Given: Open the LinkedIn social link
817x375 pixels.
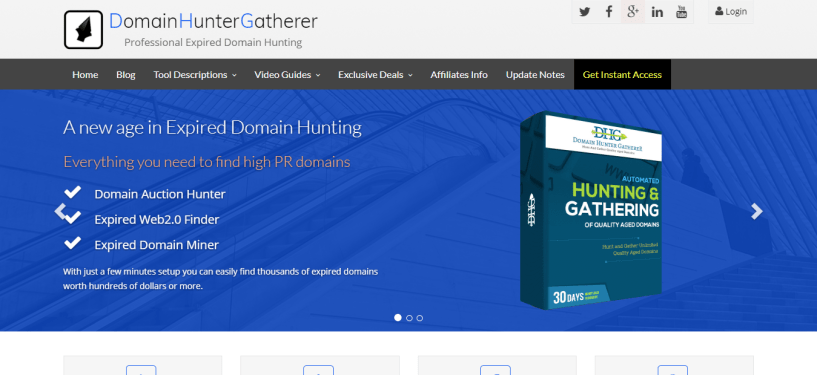Looking at the screenshot, I should click(x=657, y=12).
